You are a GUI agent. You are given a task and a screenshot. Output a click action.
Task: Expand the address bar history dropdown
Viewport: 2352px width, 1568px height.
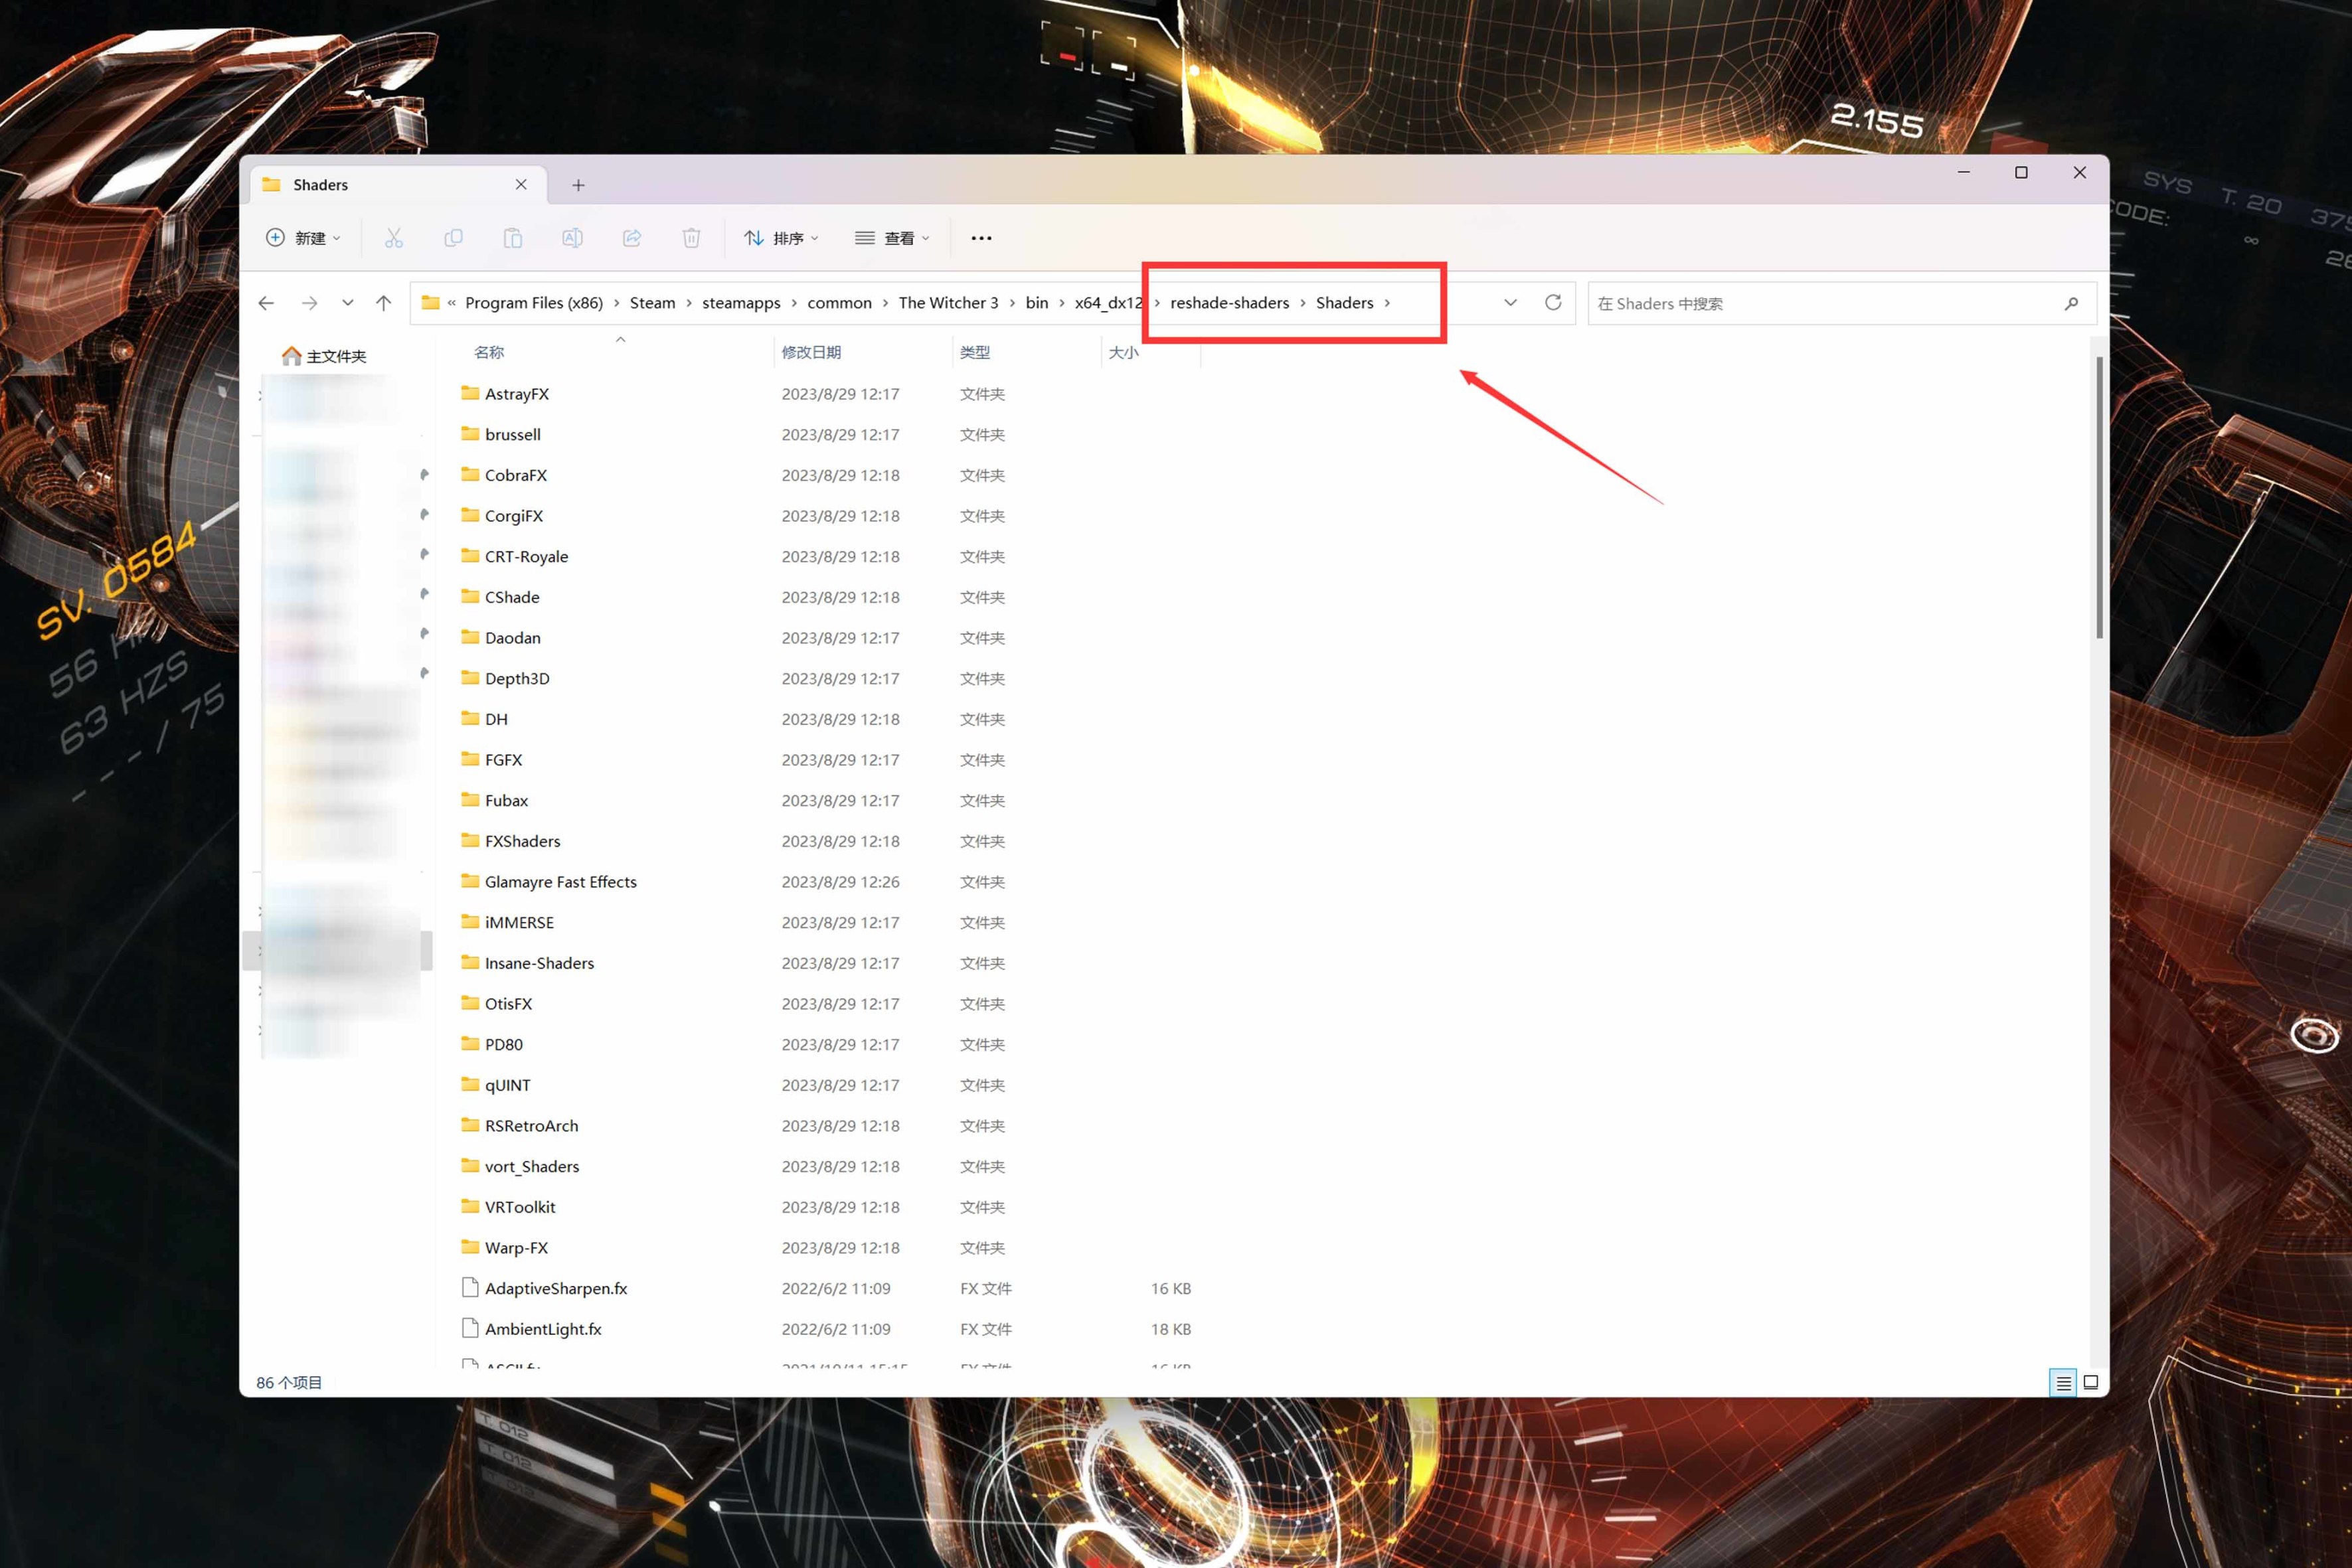tap(1510, 302)
